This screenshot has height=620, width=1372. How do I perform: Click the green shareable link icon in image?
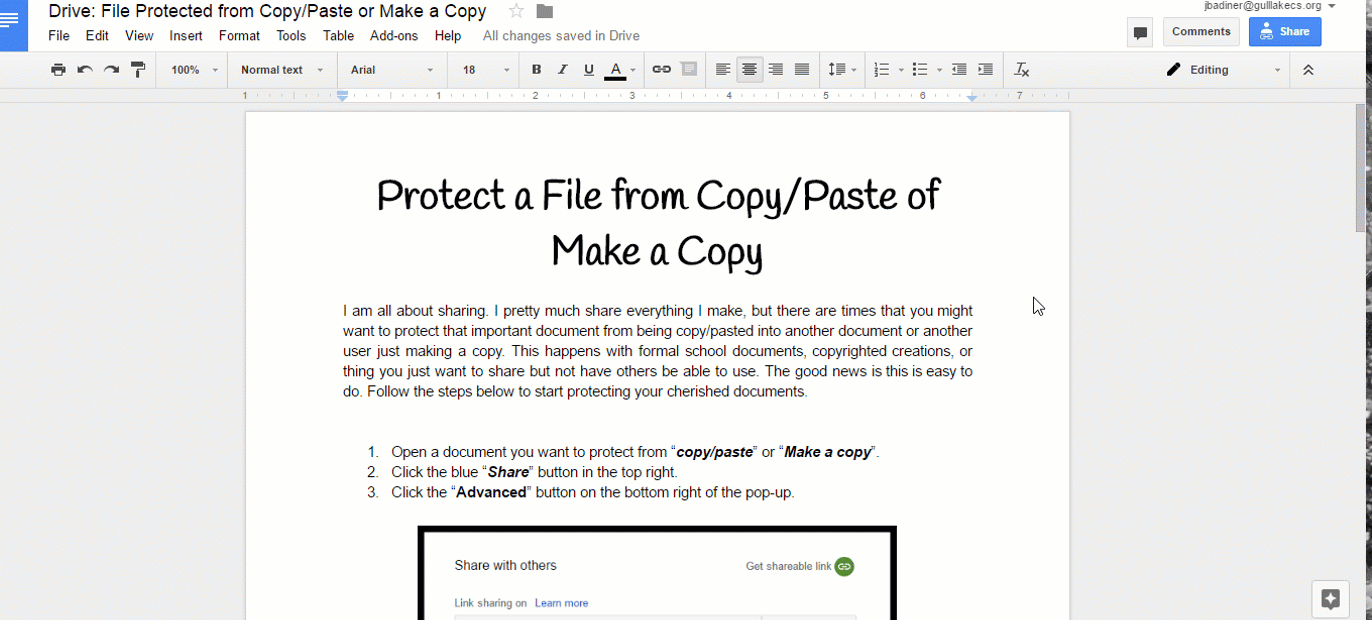point(845,566)
